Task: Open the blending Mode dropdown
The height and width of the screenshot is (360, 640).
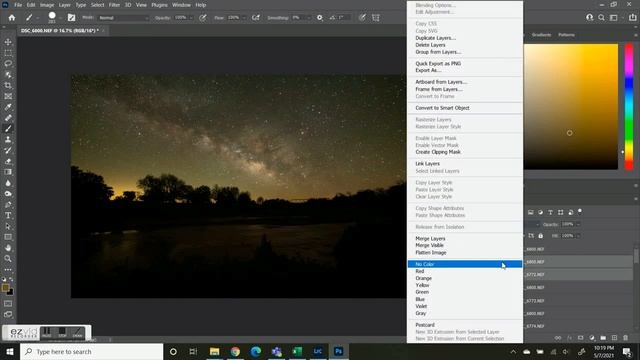Action: [x=123, y=18]
